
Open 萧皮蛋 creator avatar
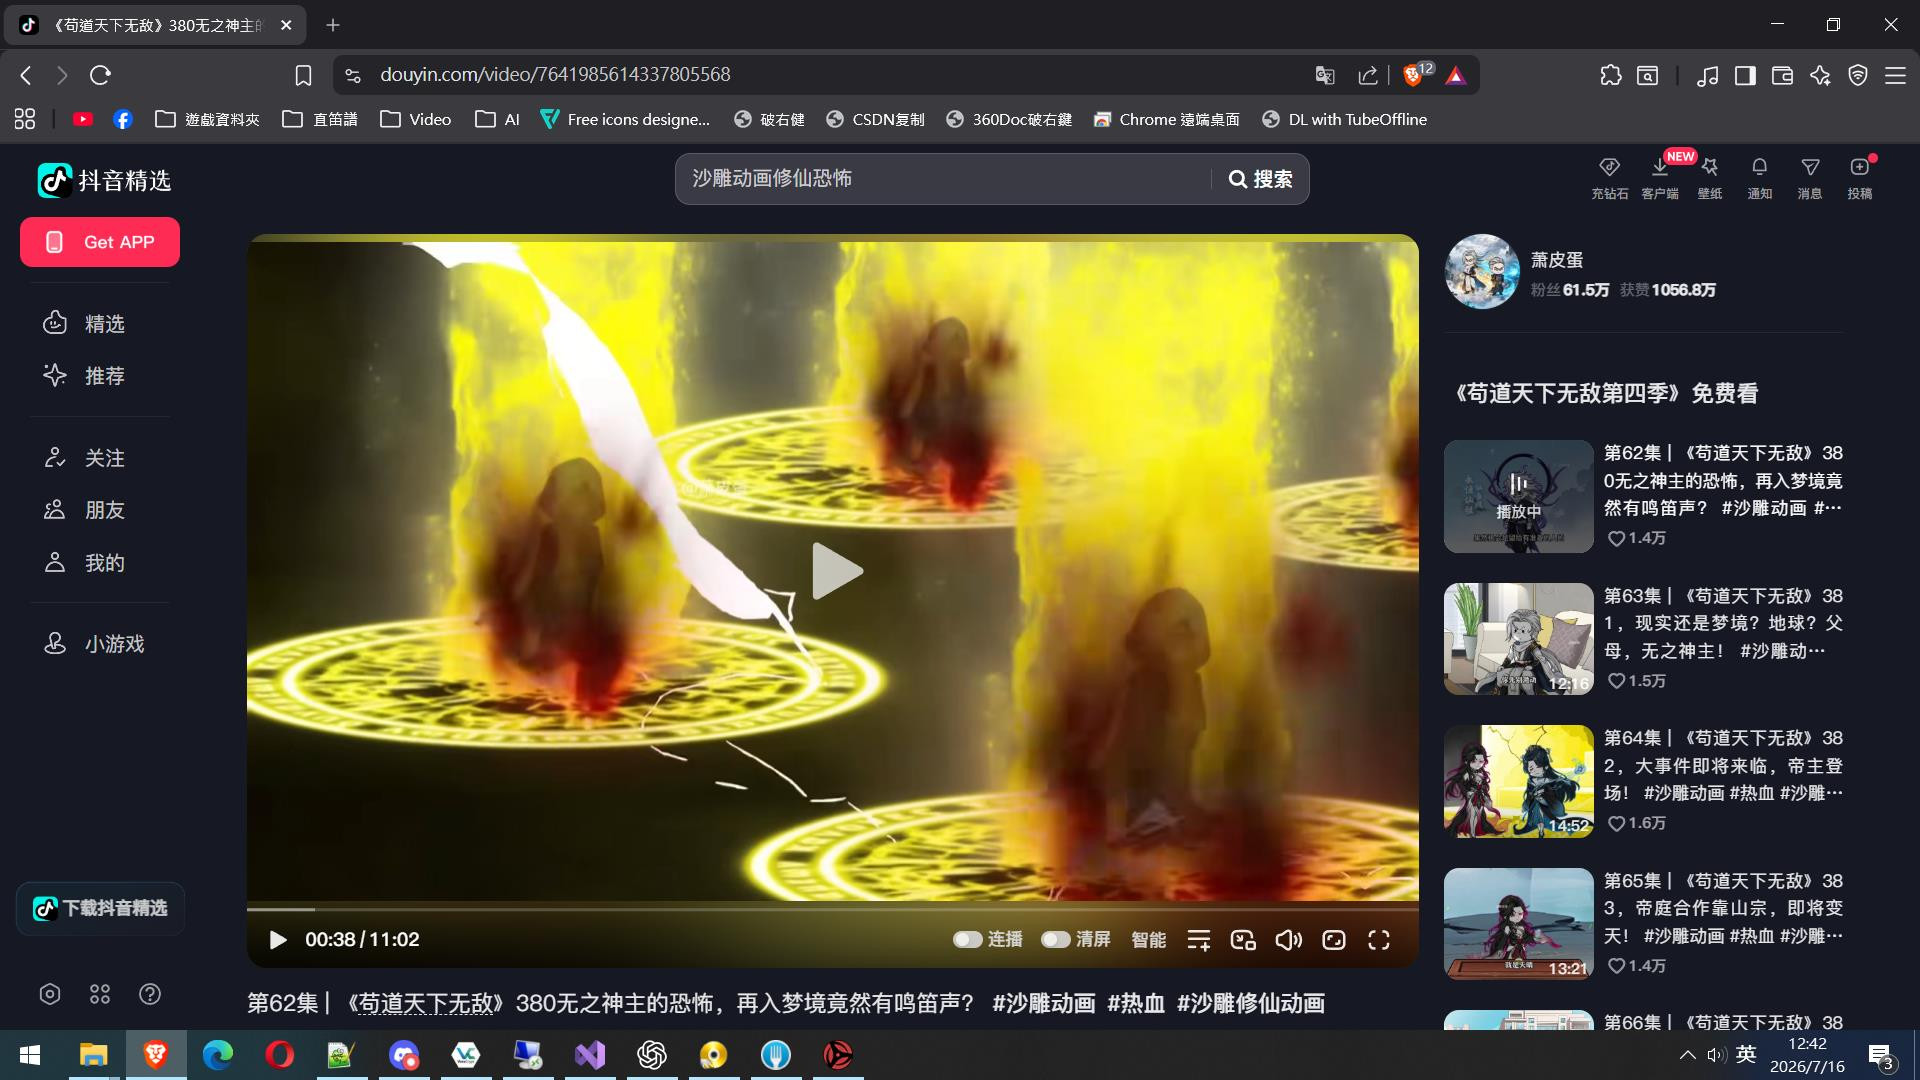[1482, 272]
